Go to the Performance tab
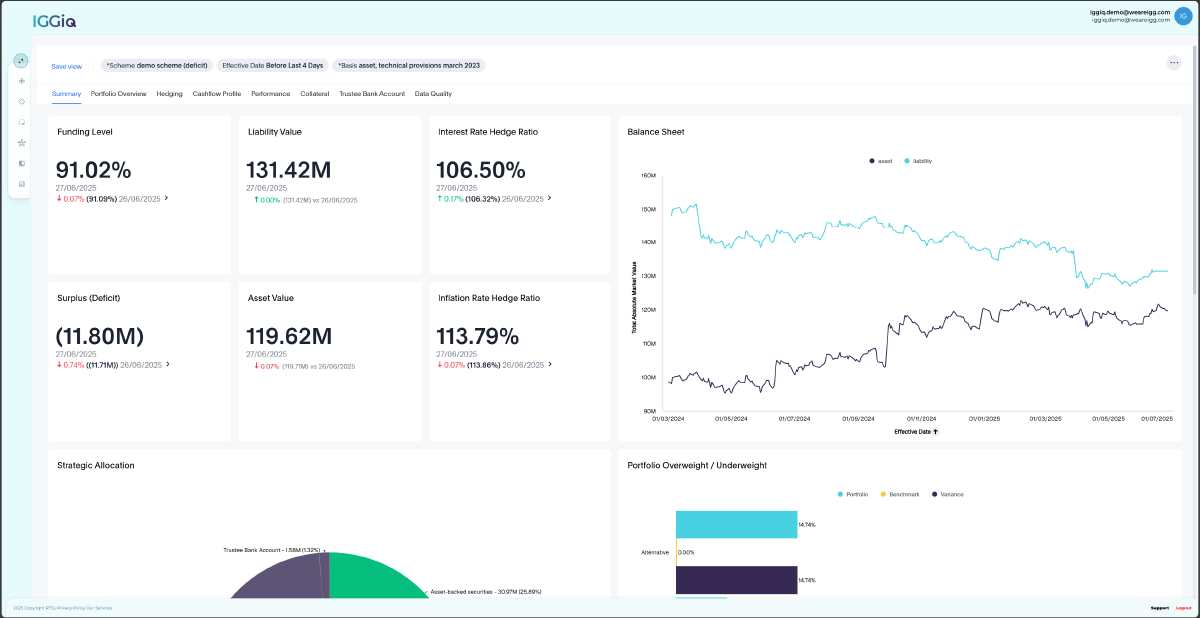 point(270,93)
